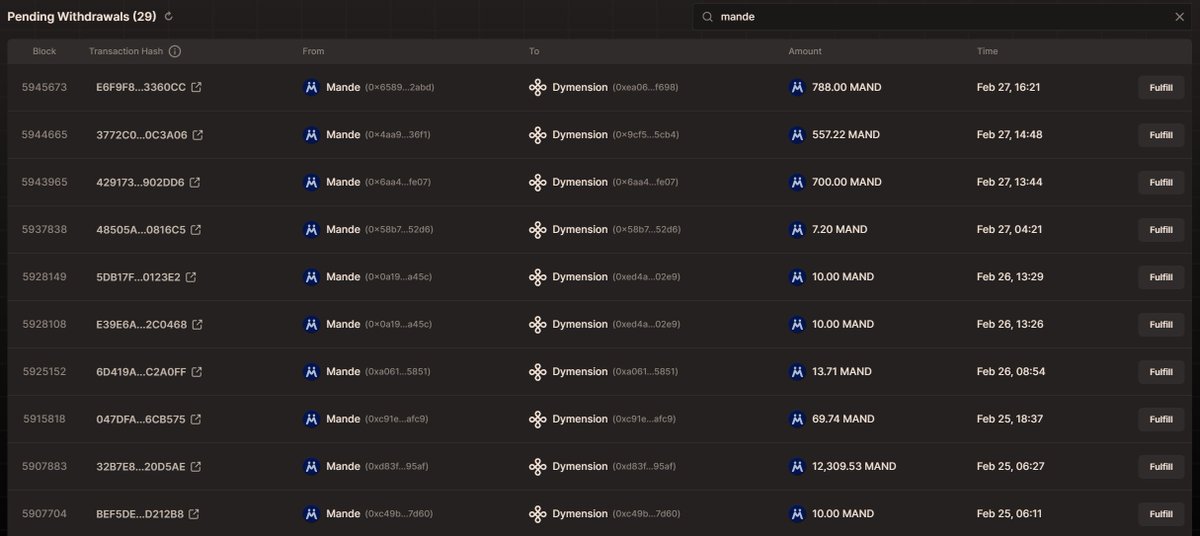1200x536 pixels.
Task: Click the From column header
Action: pos(313,51)
